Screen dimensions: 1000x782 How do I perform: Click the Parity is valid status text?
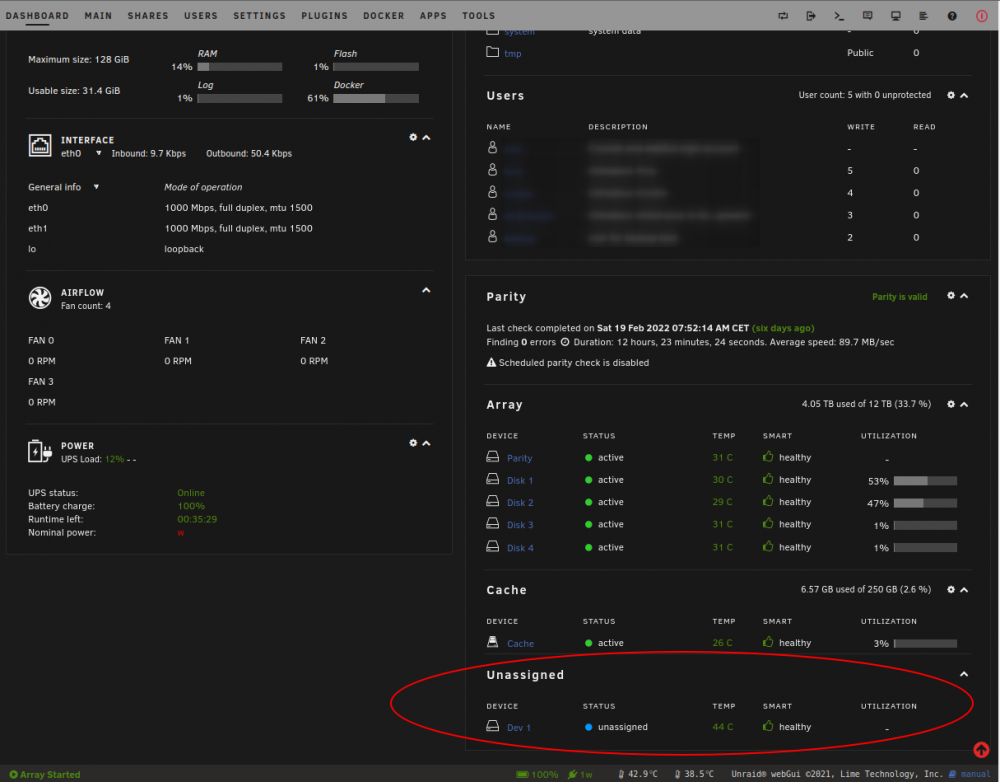(900, 297)
